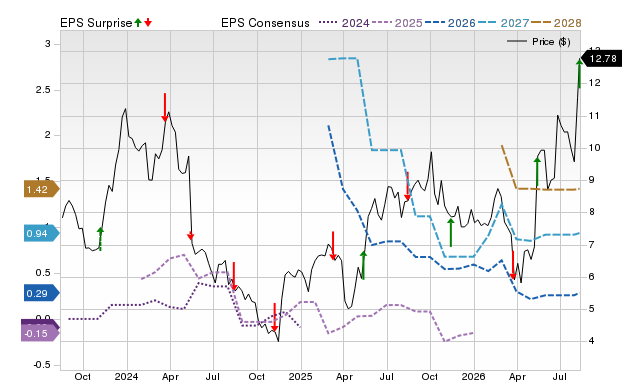
Task: Click the 11 label on the right price axis
Action: (594, 115)
